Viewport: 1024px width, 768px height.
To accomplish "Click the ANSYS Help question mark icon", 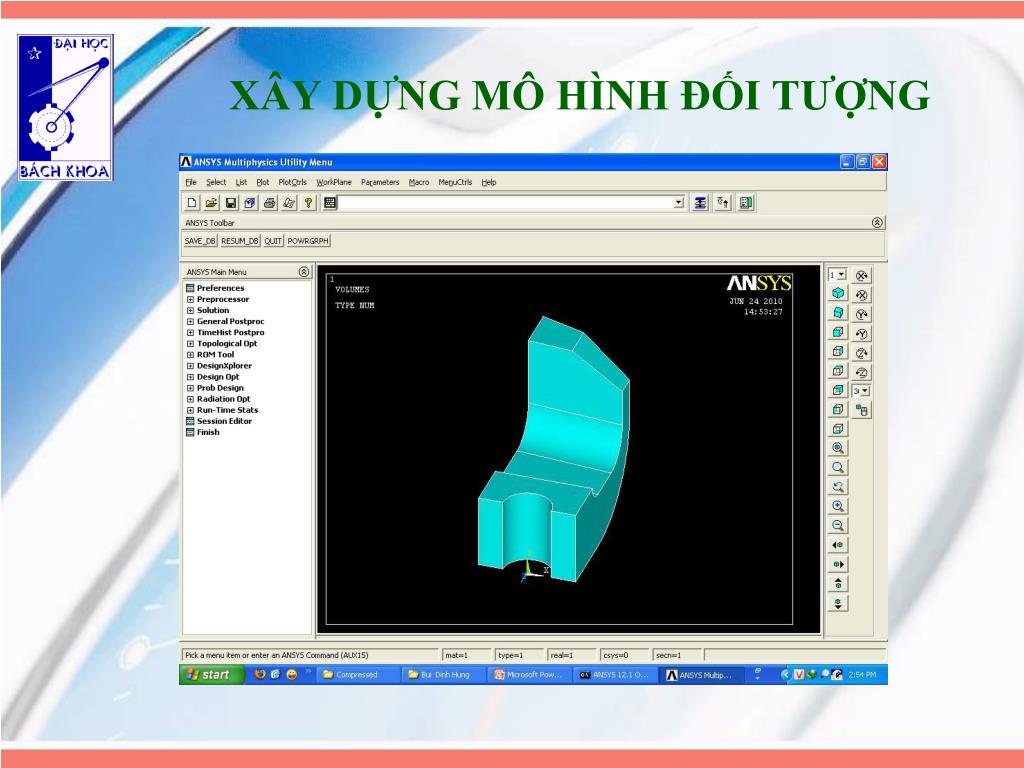I will point(309,203).
